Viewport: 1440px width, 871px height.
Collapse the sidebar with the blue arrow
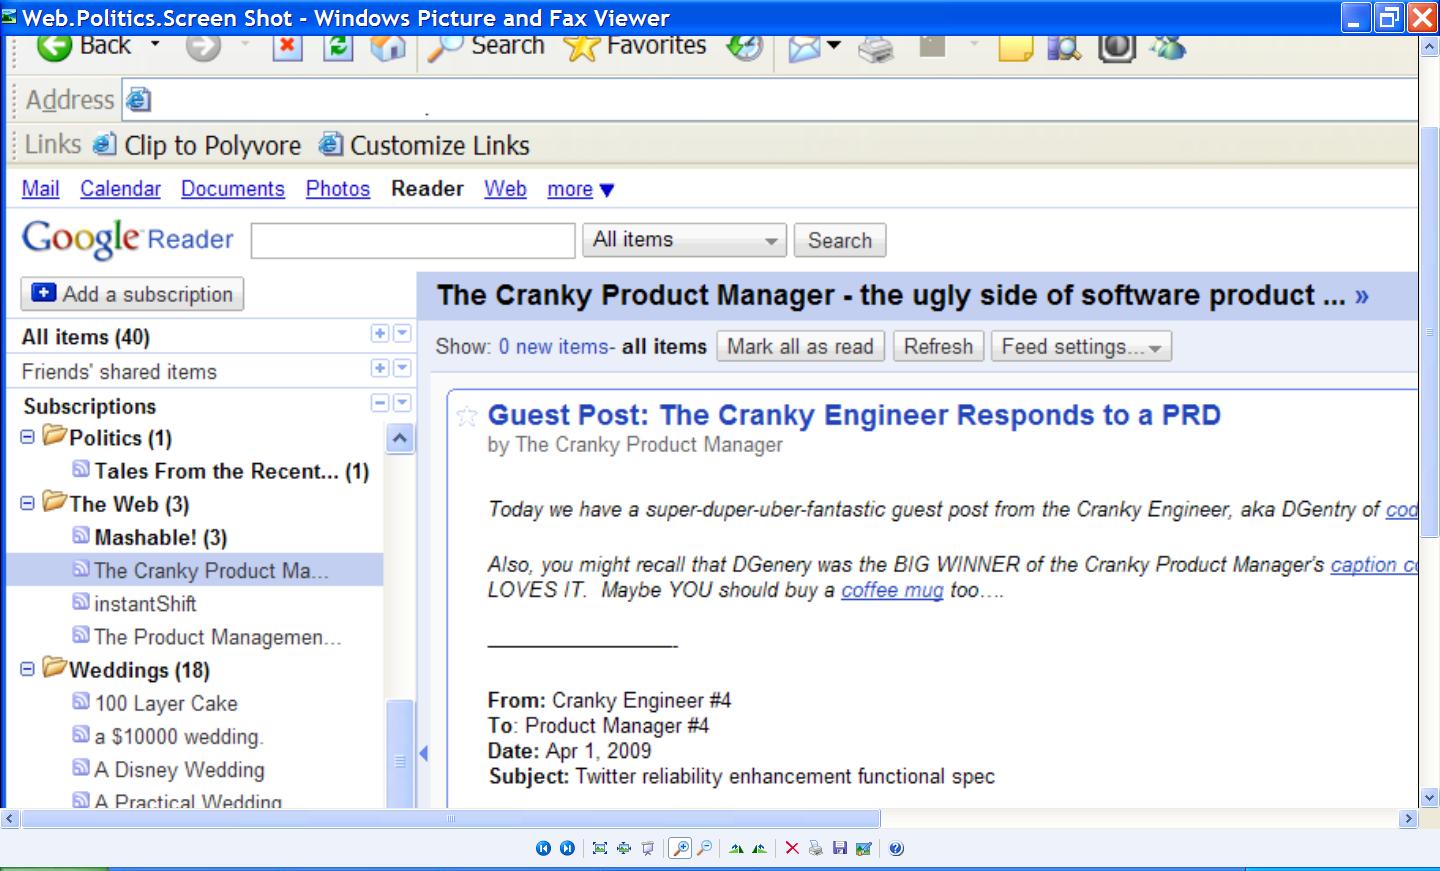coord(423,753)
